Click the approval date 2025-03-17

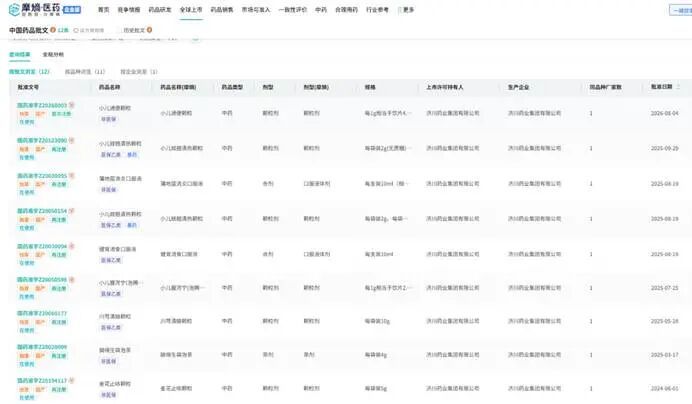coord(665,355)
